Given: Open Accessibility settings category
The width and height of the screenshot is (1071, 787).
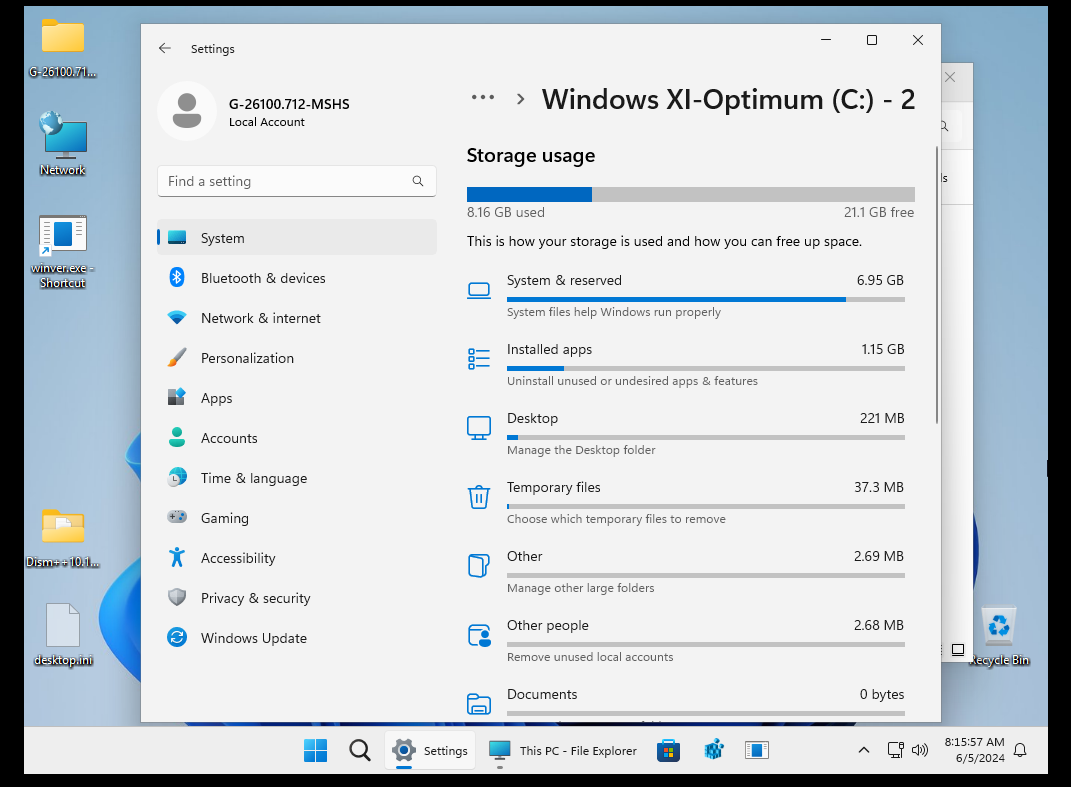Looking at the screenshot, I should pyautogui.click(x=296, y=558).
